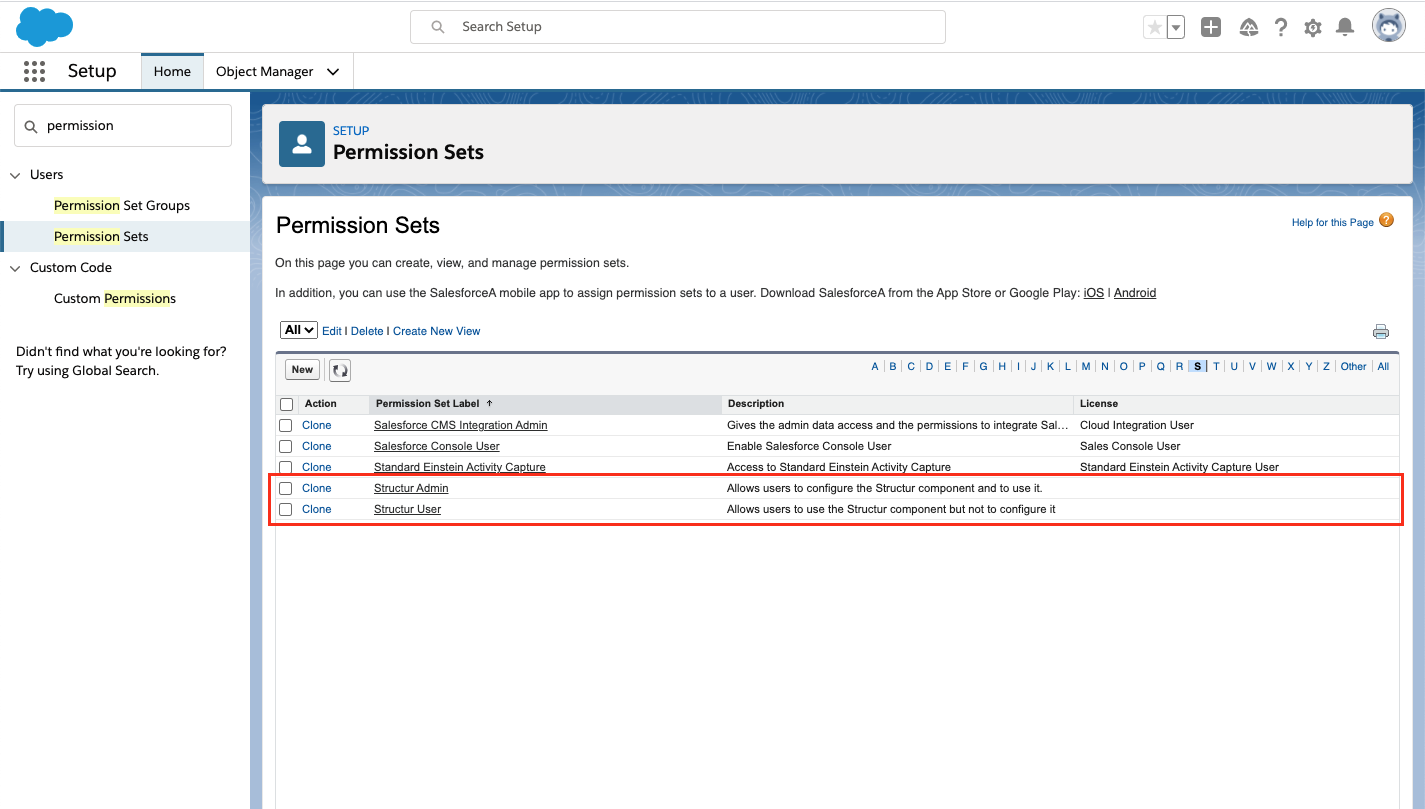Click the printable view printer icon

(x=1381, y=332)
